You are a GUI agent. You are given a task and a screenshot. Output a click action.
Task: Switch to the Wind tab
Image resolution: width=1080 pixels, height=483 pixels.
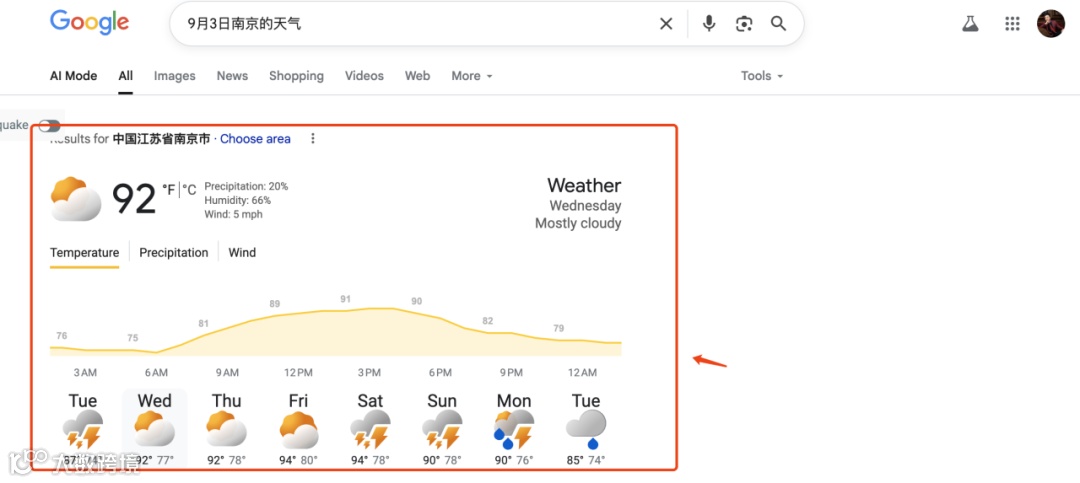click(242, 253)
